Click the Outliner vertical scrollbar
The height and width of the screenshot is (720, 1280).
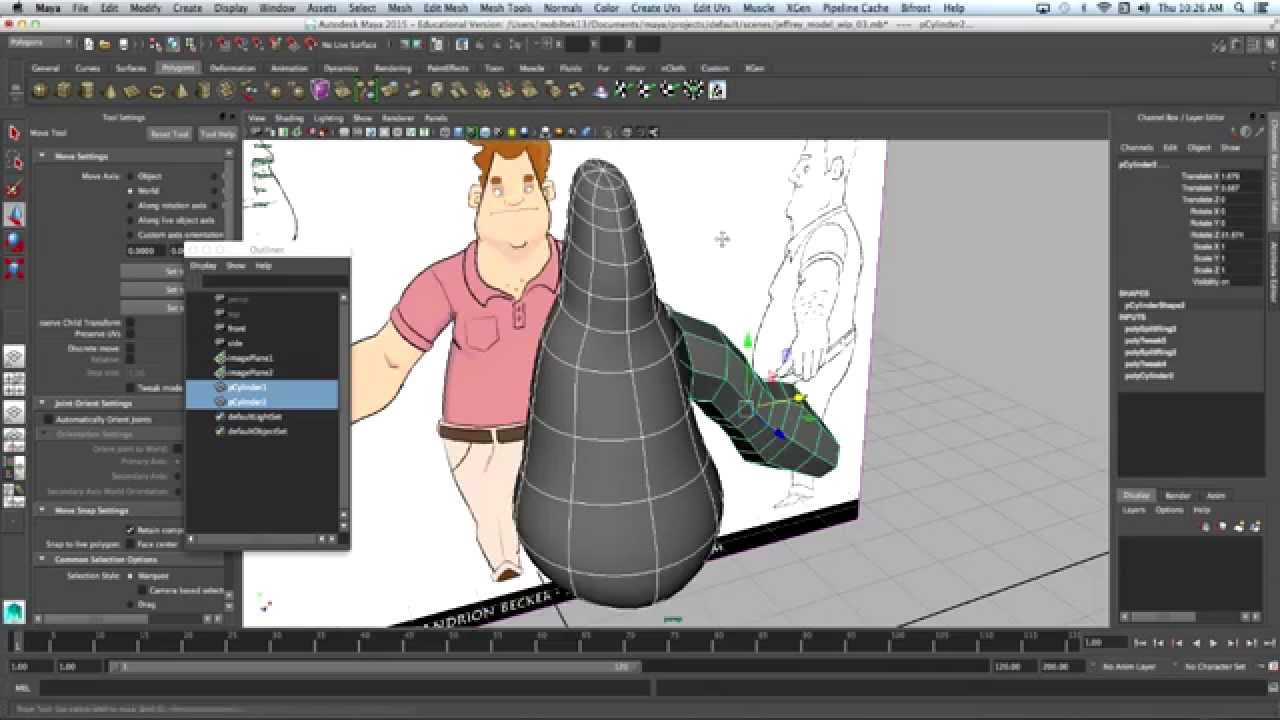(344, 410)
